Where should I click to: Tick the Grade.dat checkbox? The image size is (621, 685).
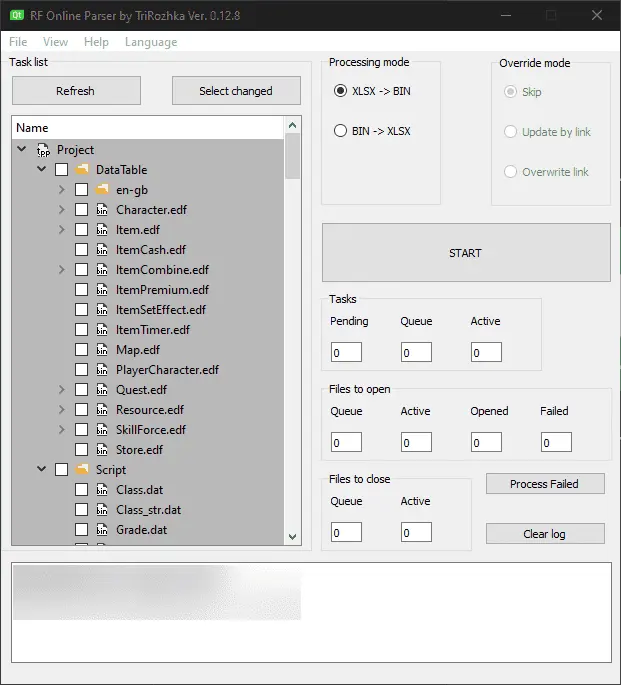point(81,530)
